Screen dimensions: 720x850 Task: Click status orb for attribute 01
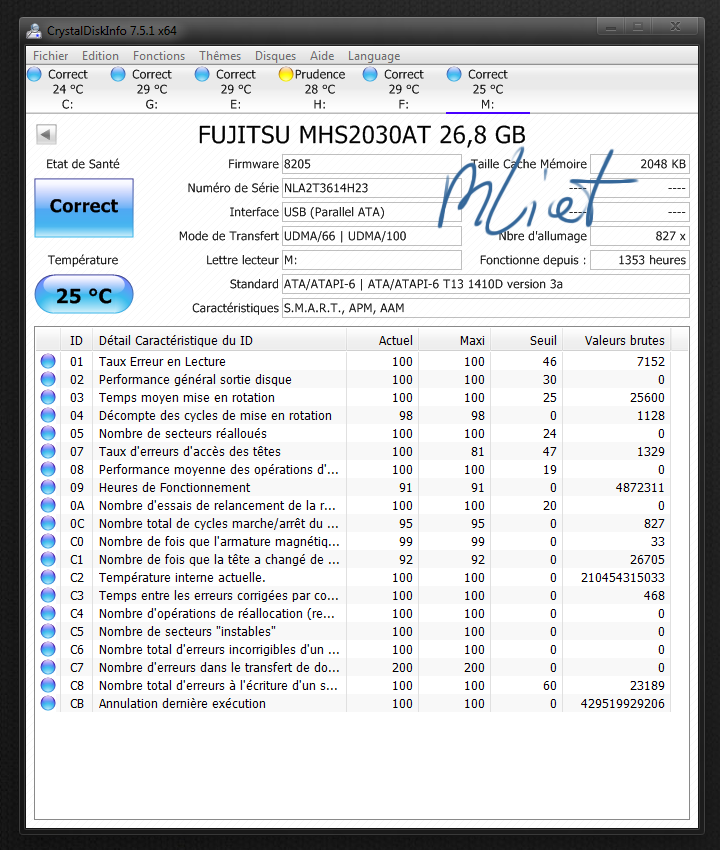click(48, 361)
